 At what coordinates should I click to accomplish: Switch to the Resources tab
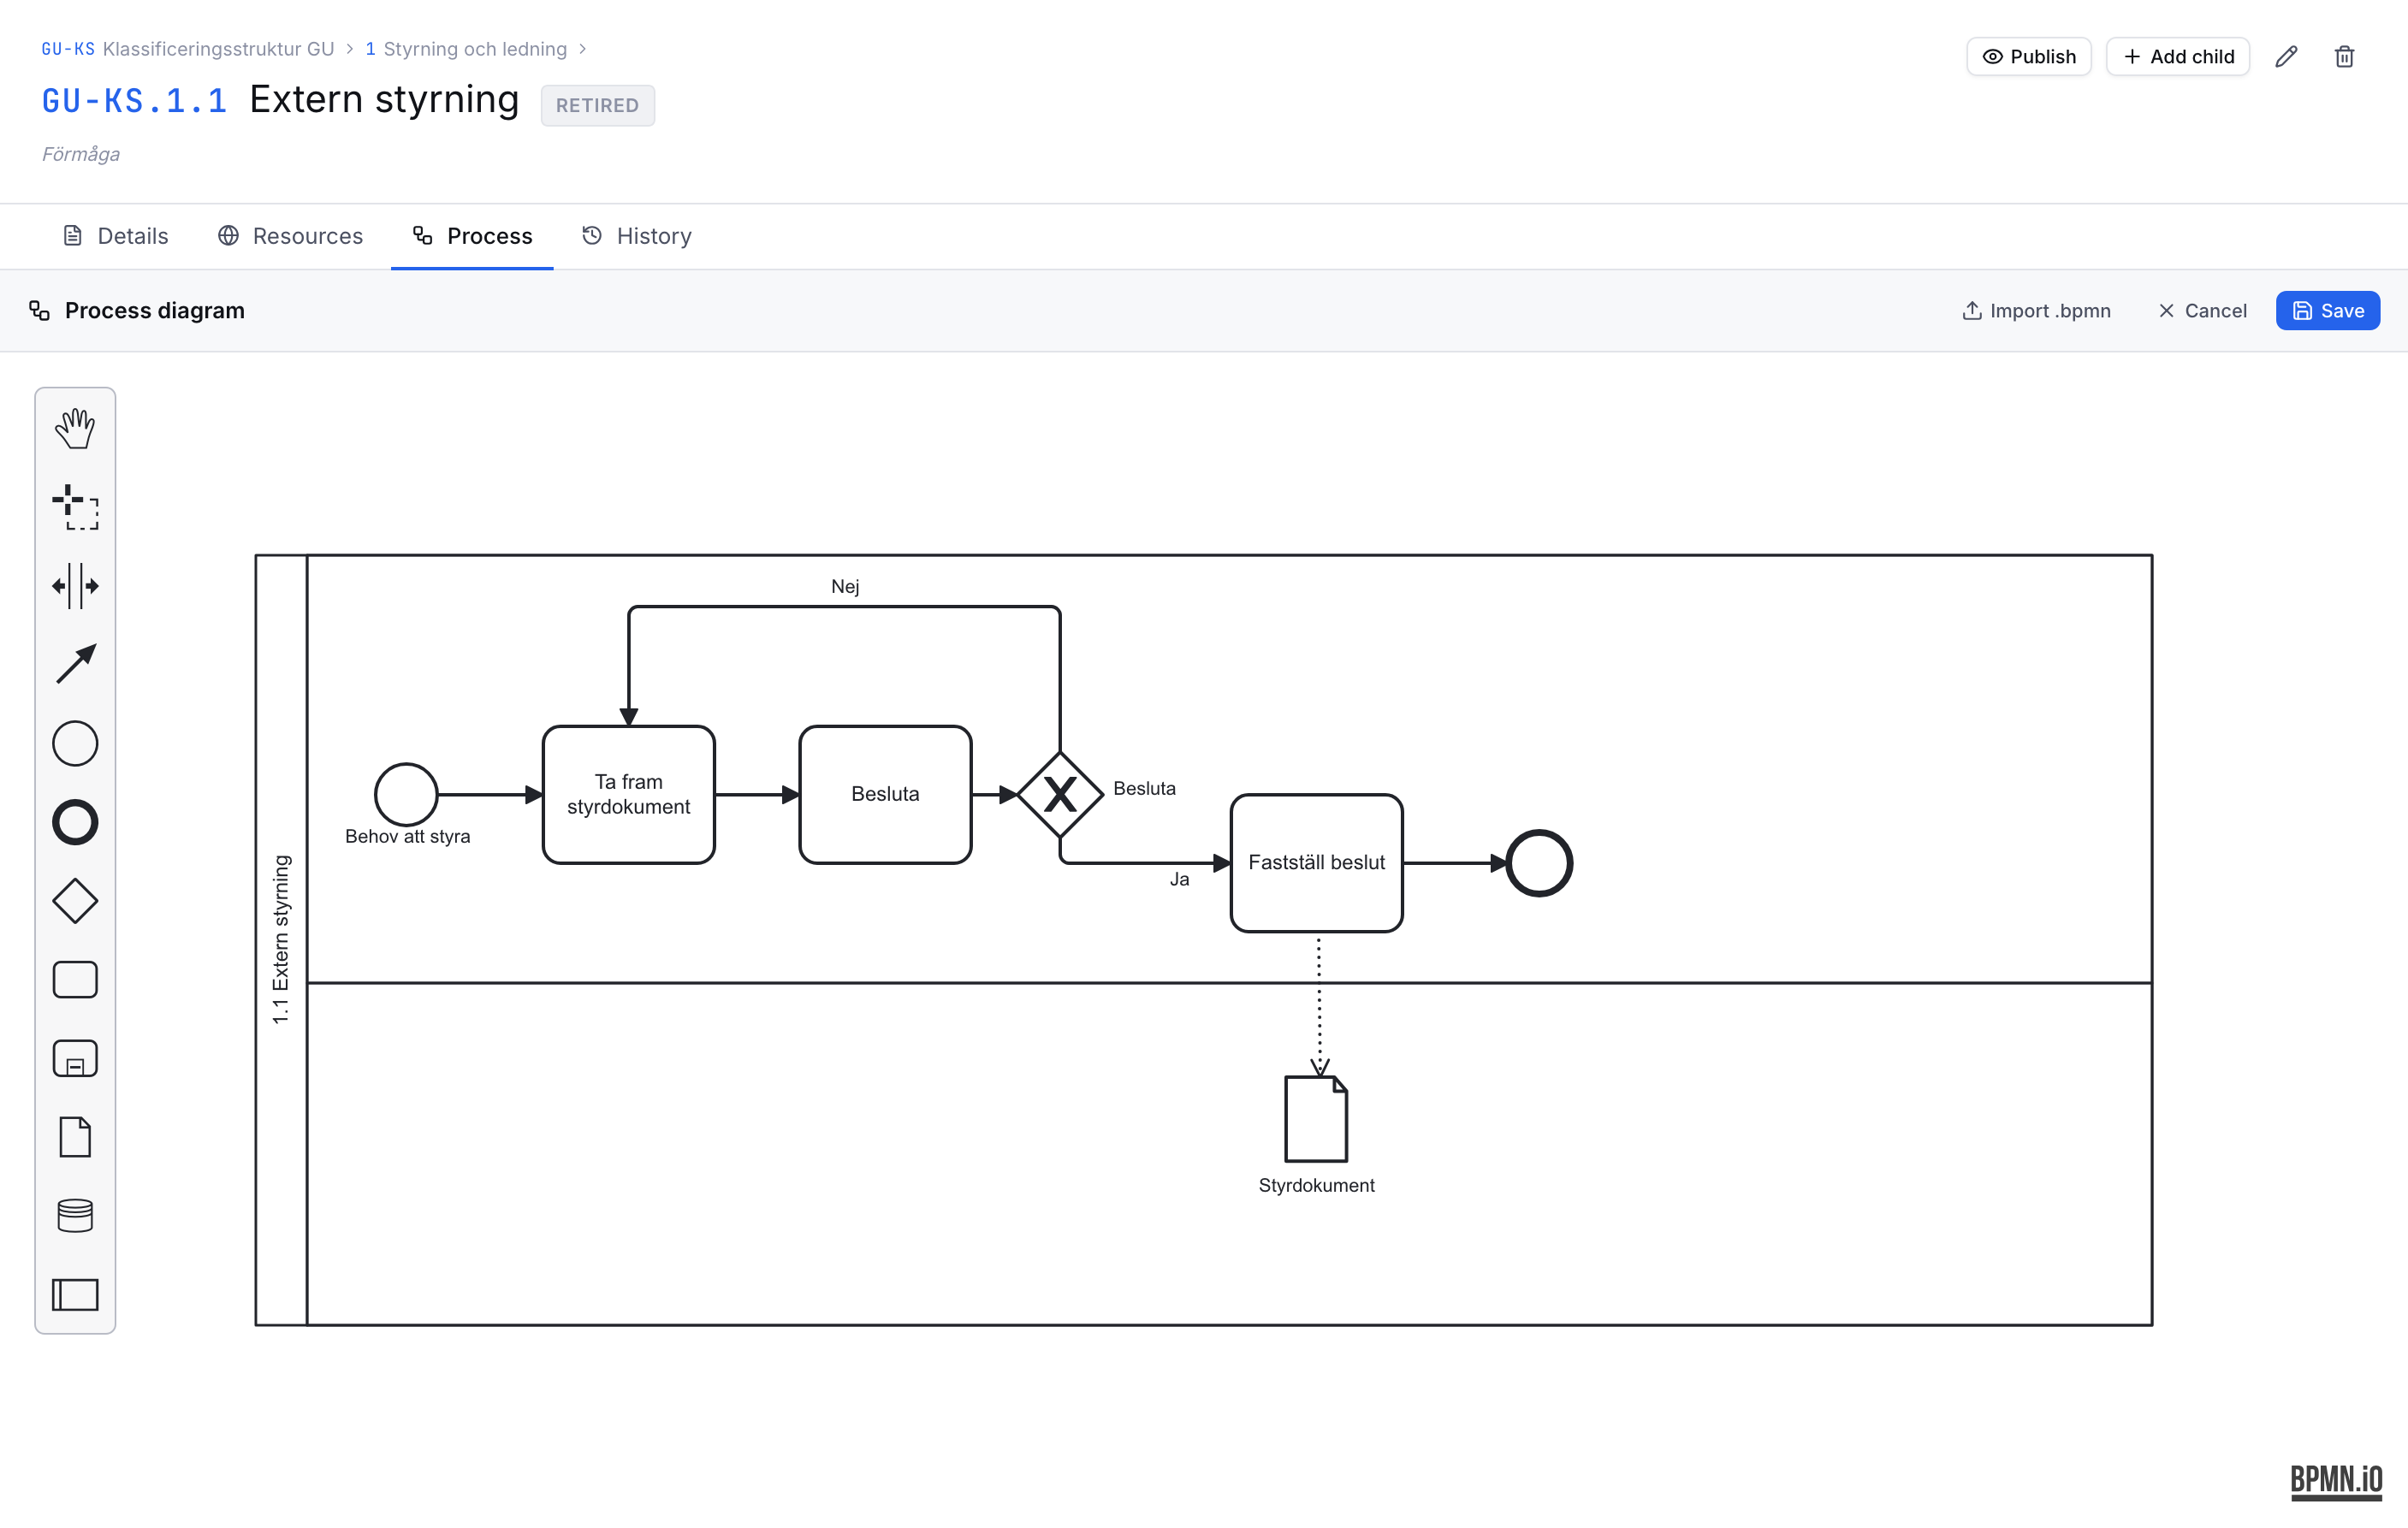tap(290, 236)
